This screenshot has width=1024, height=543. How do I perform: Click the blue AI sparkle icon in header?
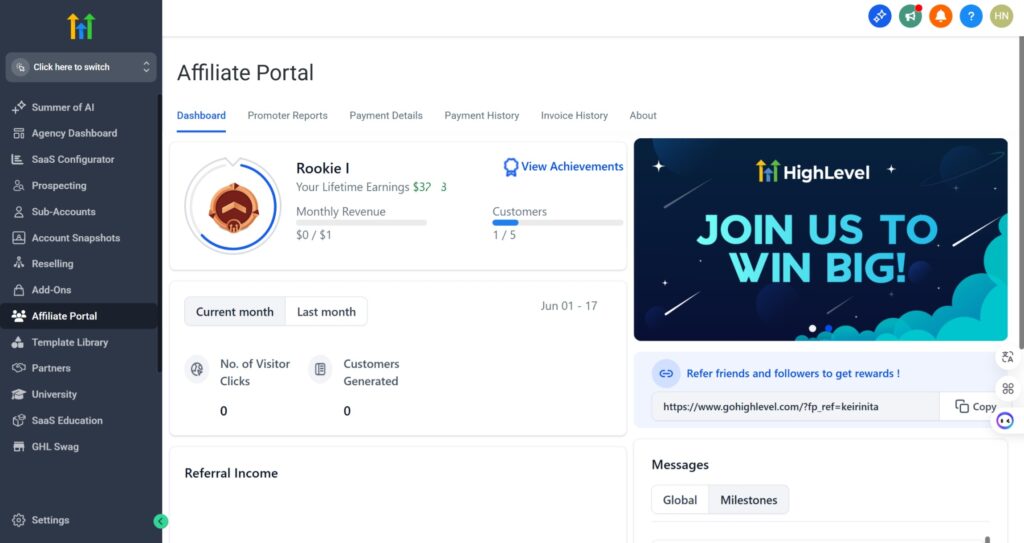click(880, 16)
